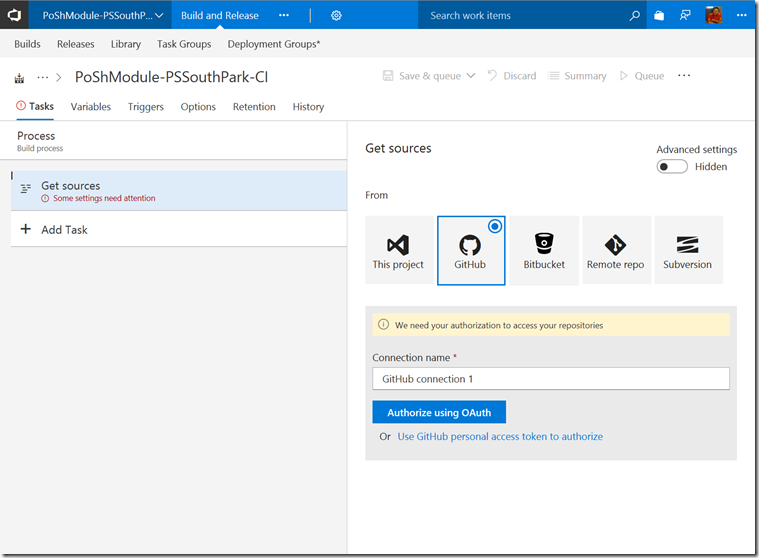Open the top-right ellipsis menu
The width and height of the screenshot is (759, 558).
pos(742,15)
